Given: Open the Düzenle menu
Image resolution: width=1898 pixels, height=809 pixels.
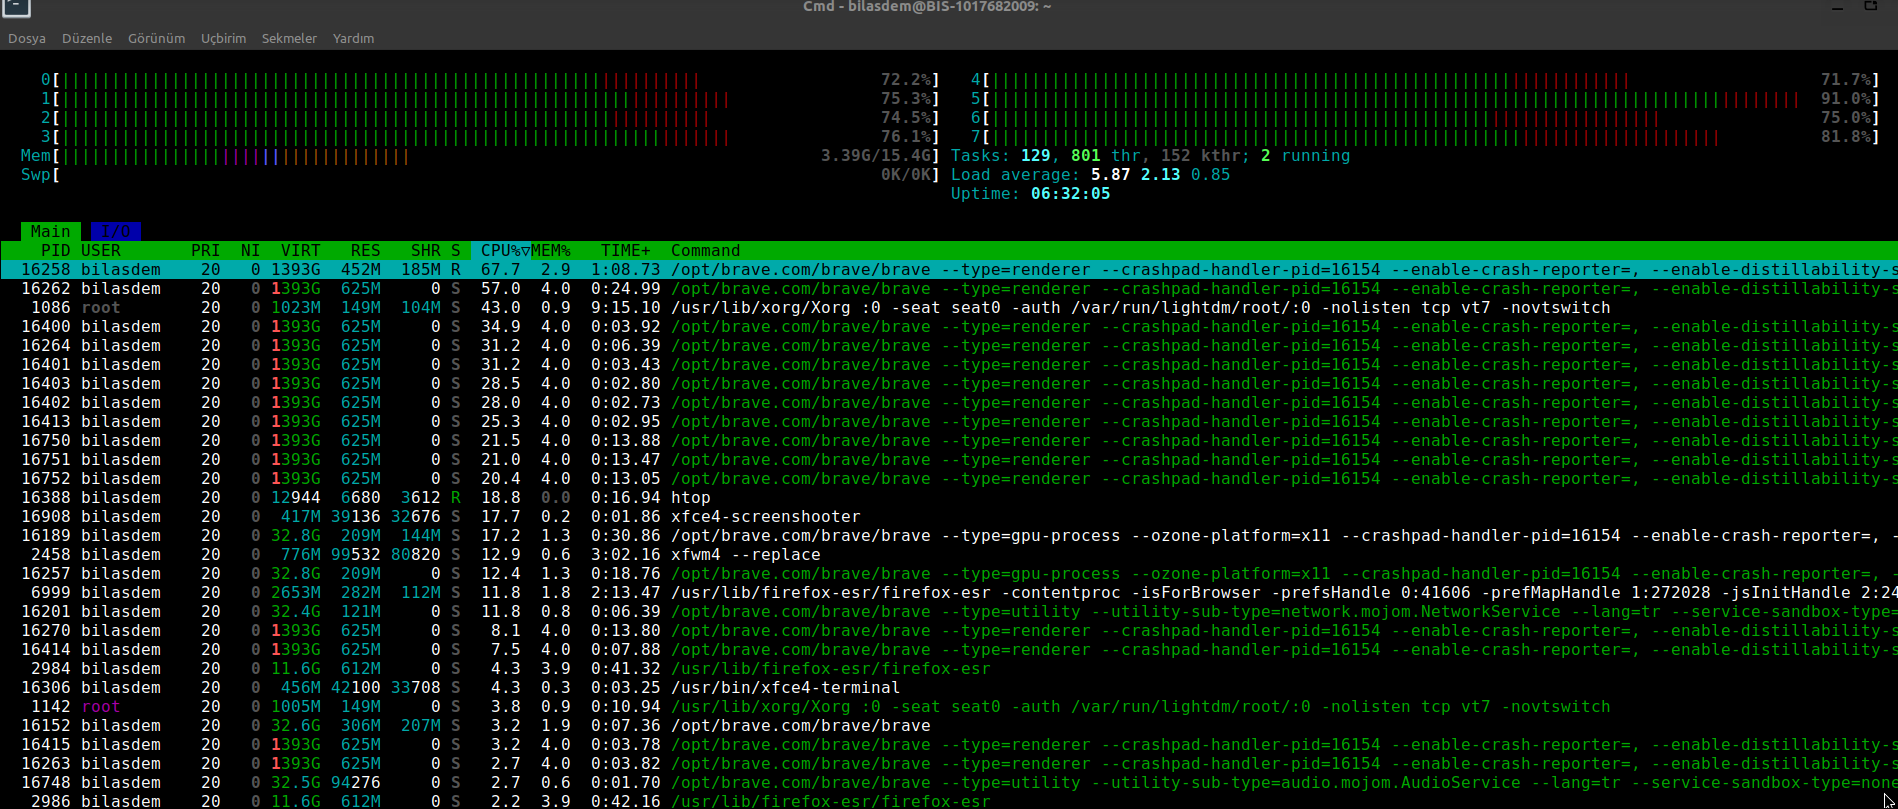Looking at the screenshot, I should click(x=87, y=38).
